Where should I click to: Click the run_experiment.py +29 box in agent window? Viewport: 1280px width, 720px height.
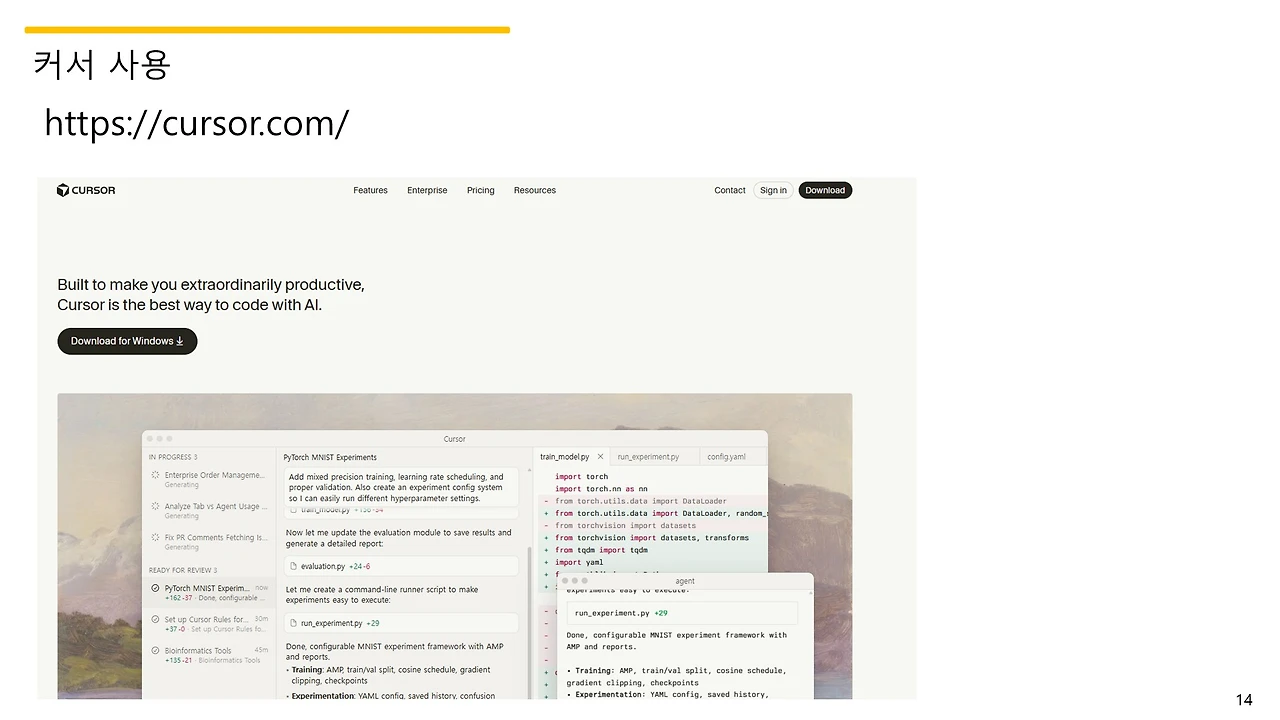(682, 613)
